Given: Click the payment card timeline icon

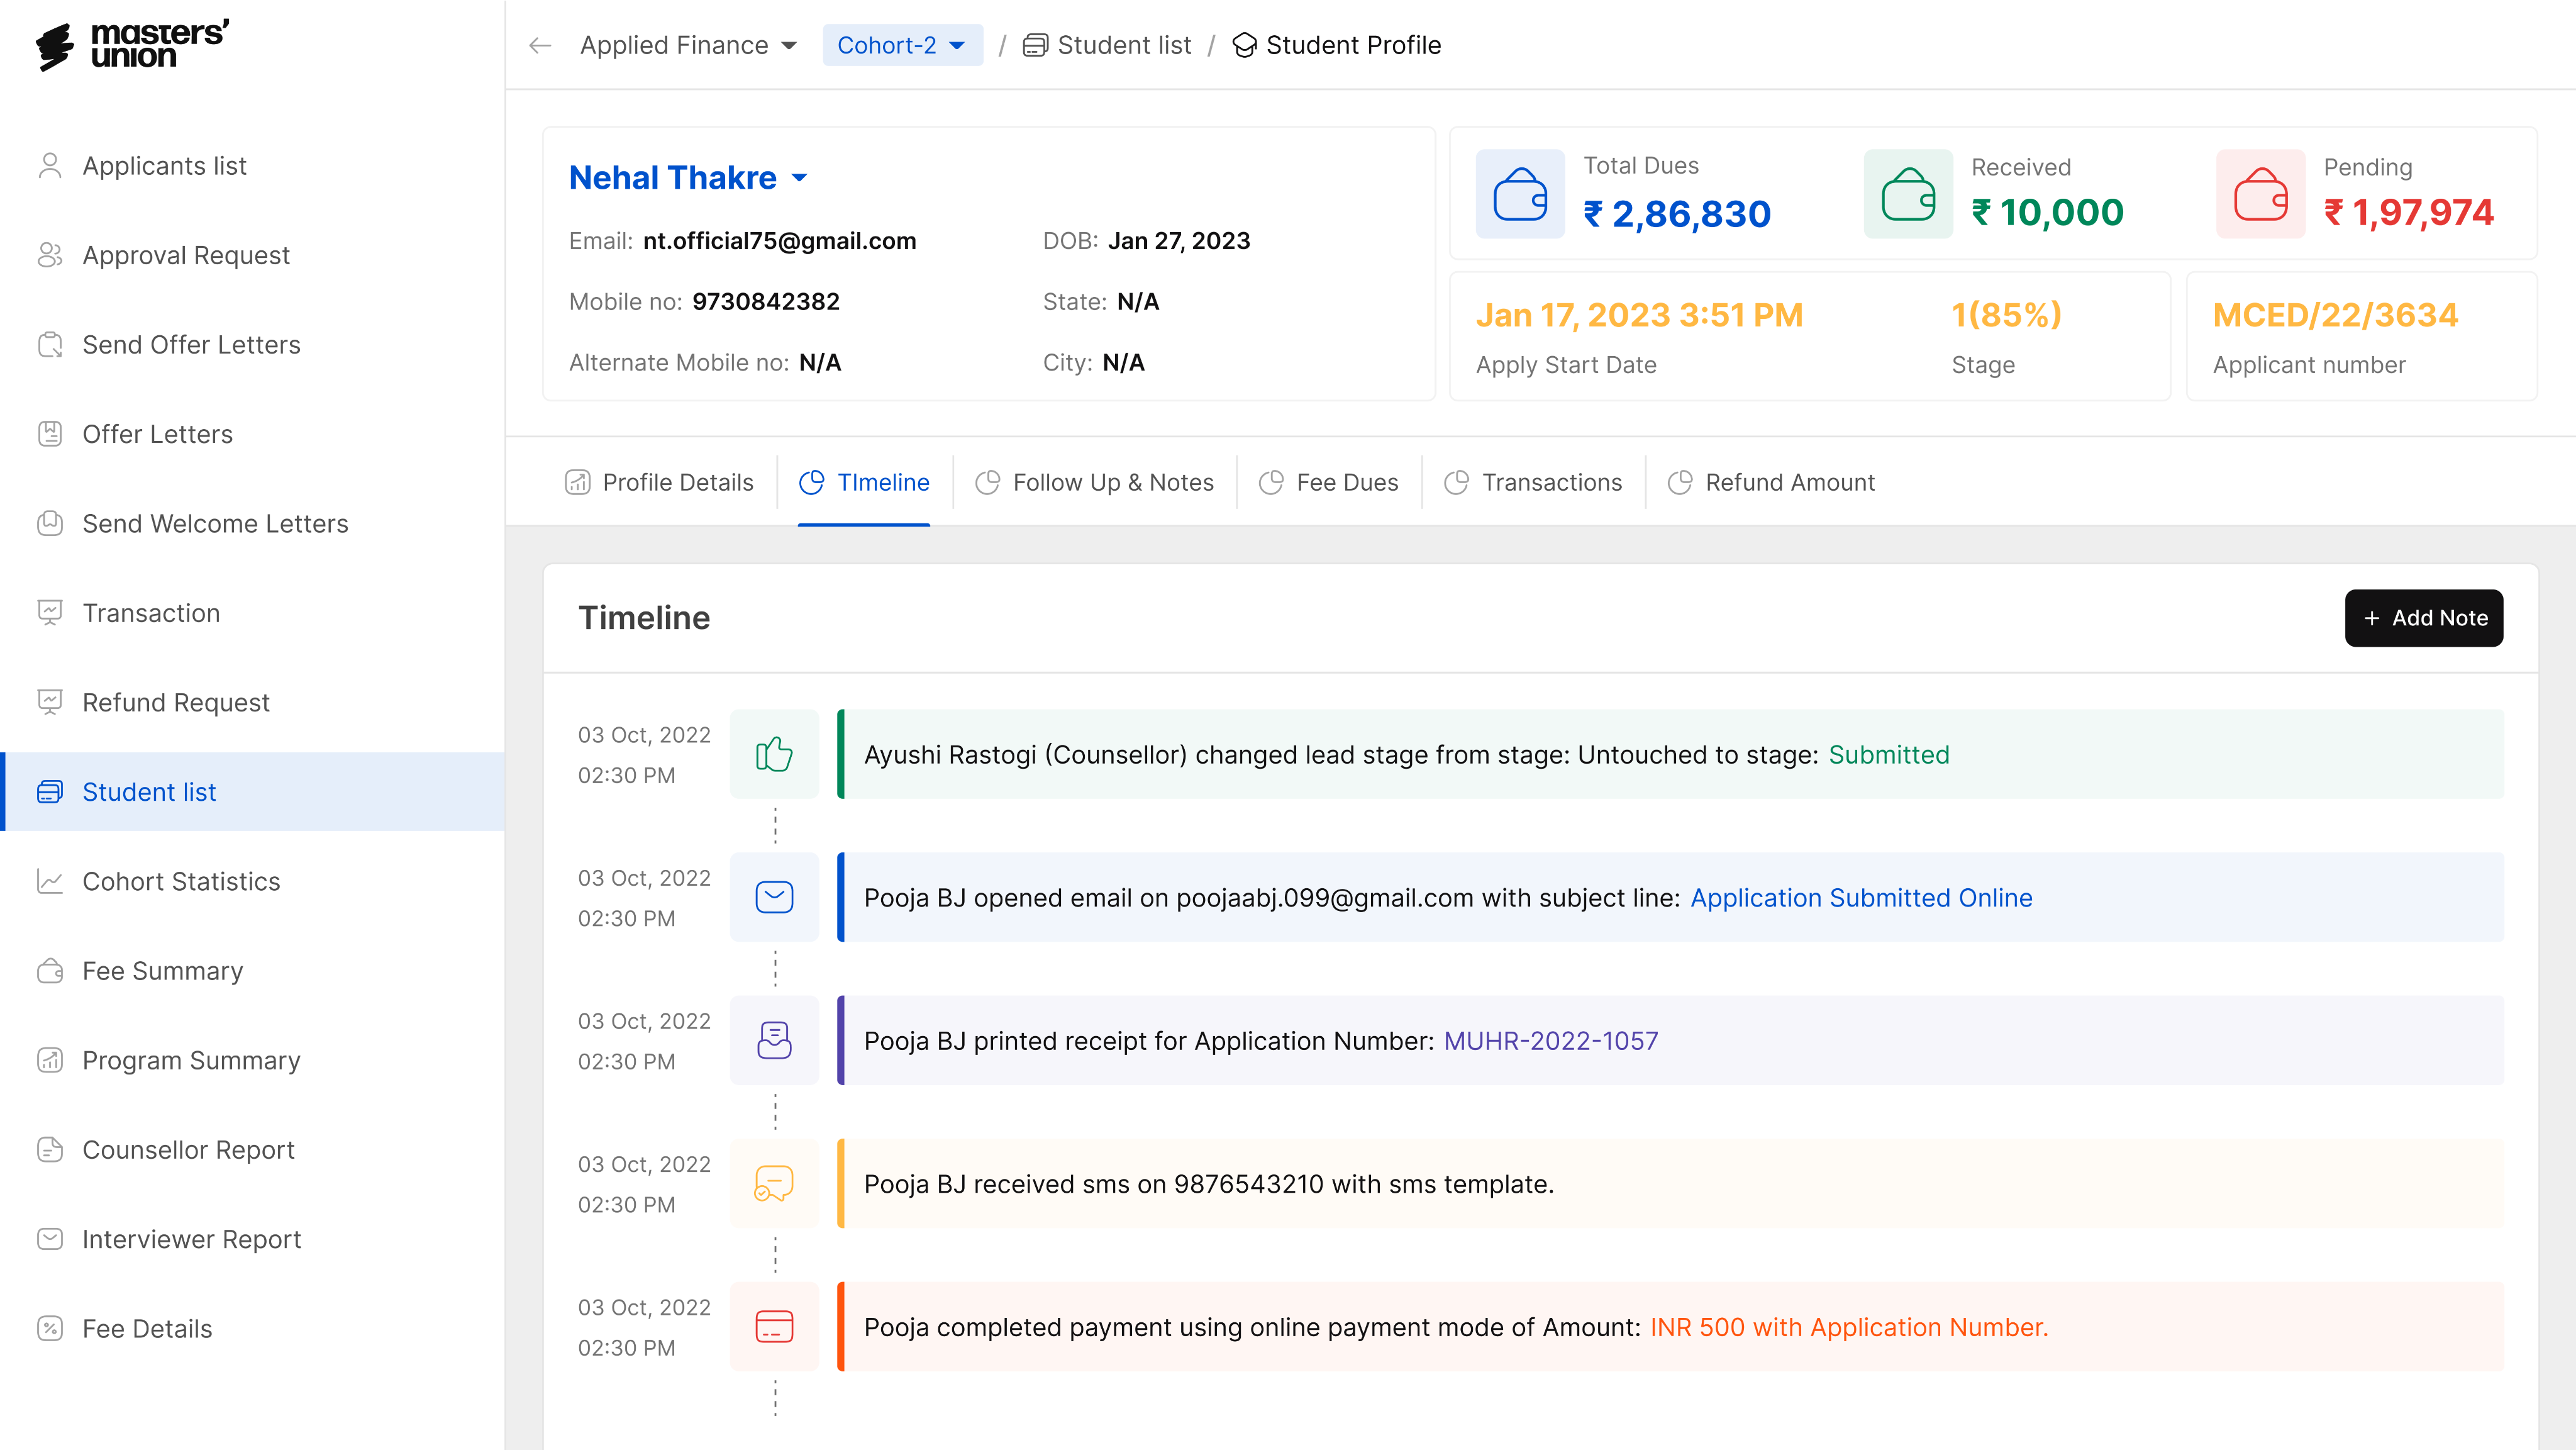Looking at the screenshot, I should point(774,1326).
